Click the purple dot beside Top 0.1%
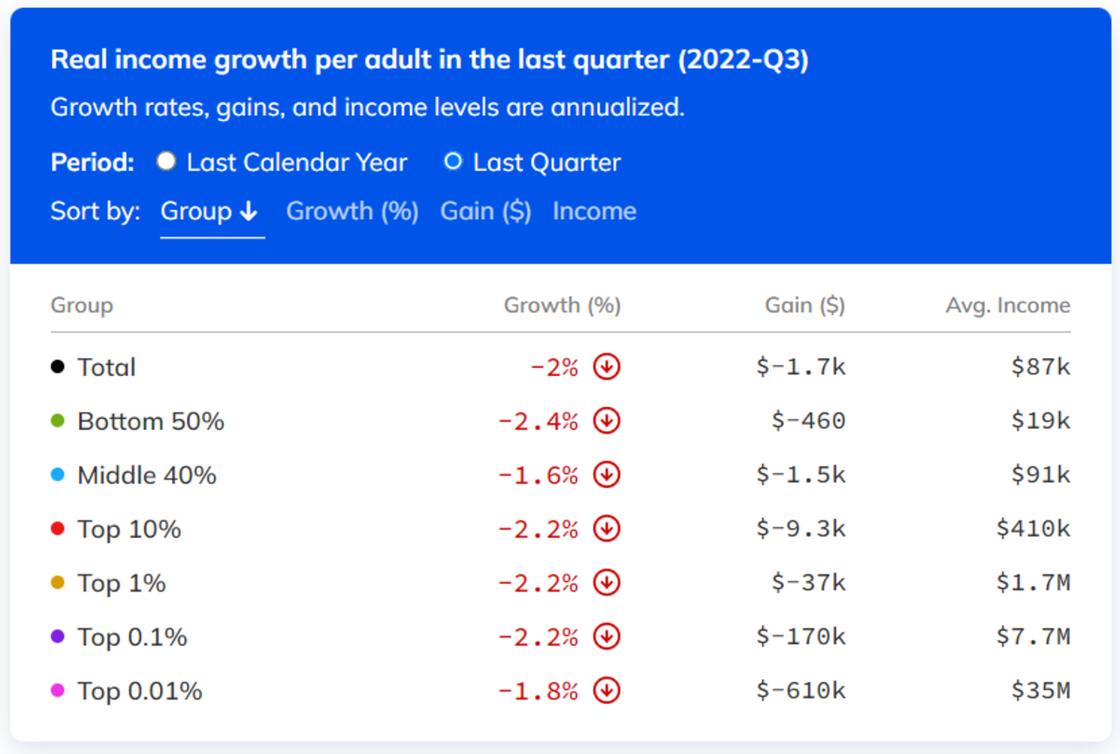The image size is (1120, 754). click(58, 637)
